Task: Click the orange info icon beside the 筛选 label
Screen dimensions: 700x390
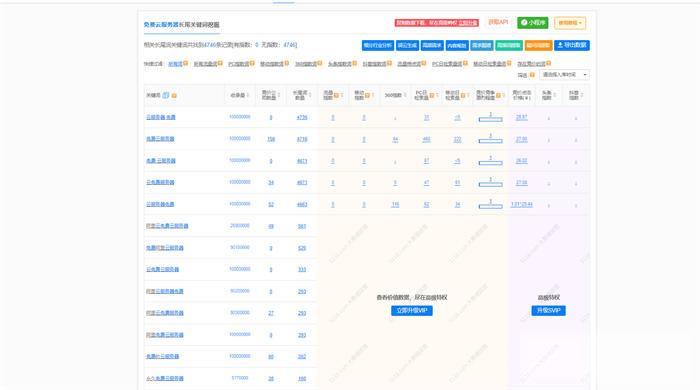Action: 532,75
